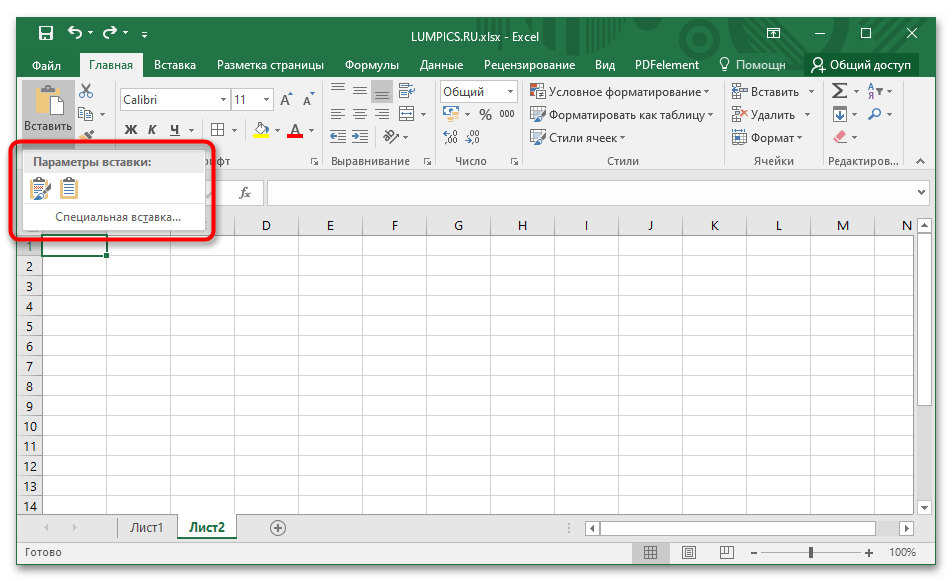952x581 pixels.
Task: Click the Clear eraser icon
Action: pyautogui.click(x=840, y=137)
